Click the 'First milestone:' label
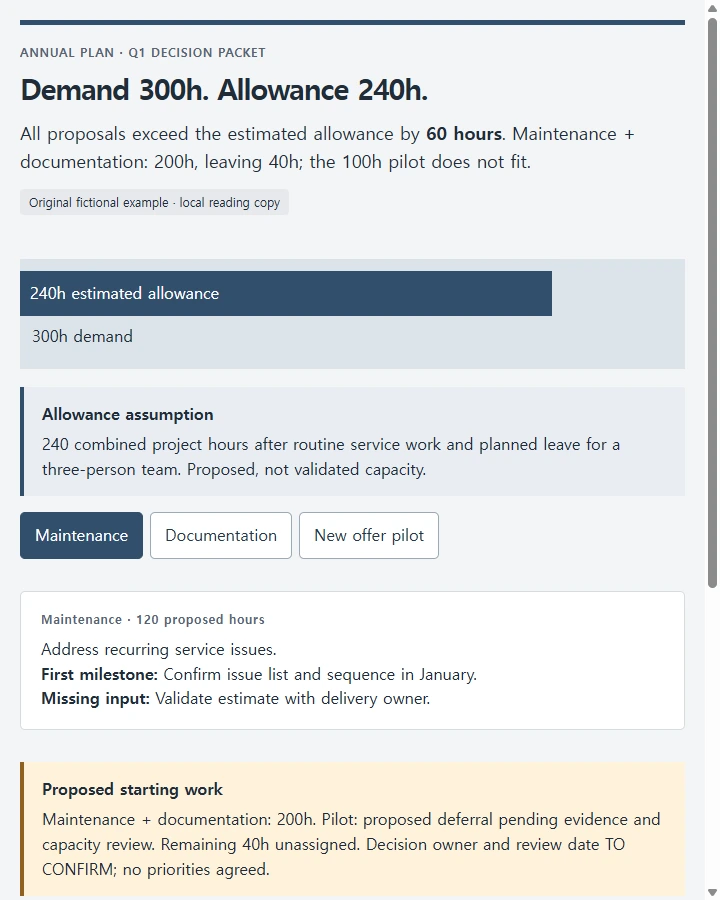Image resolution: width=720 pixels, height=900 pixels. [99, 674]
